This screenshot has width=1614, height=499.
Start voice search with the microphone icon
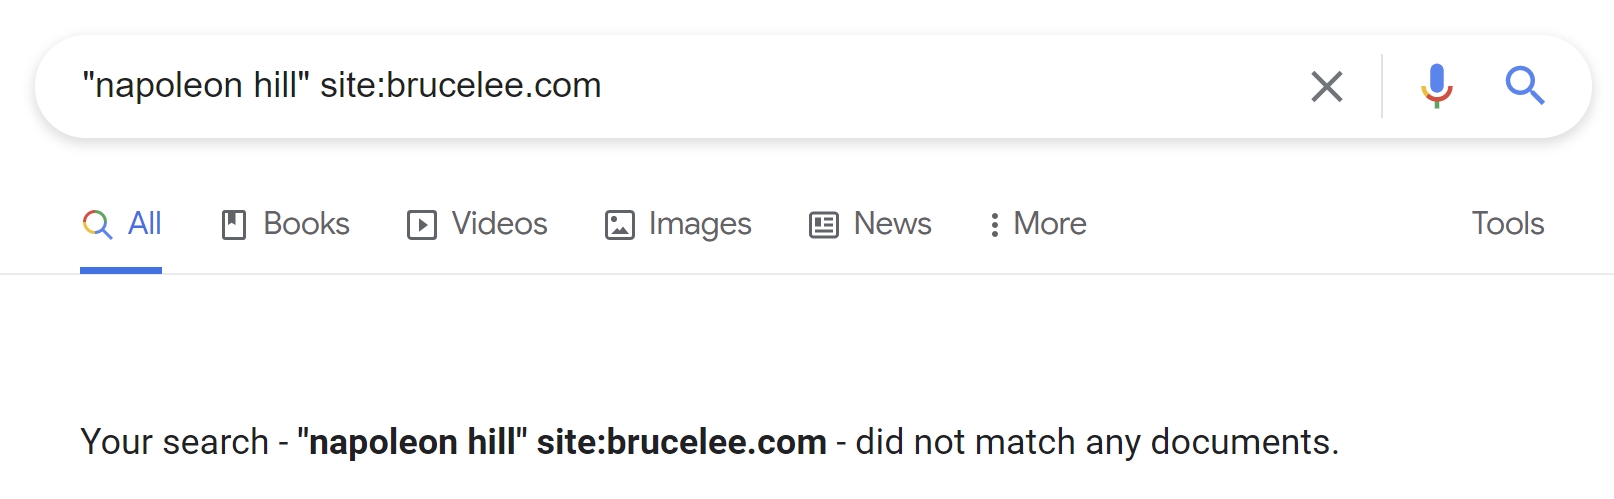point(1436,86)
